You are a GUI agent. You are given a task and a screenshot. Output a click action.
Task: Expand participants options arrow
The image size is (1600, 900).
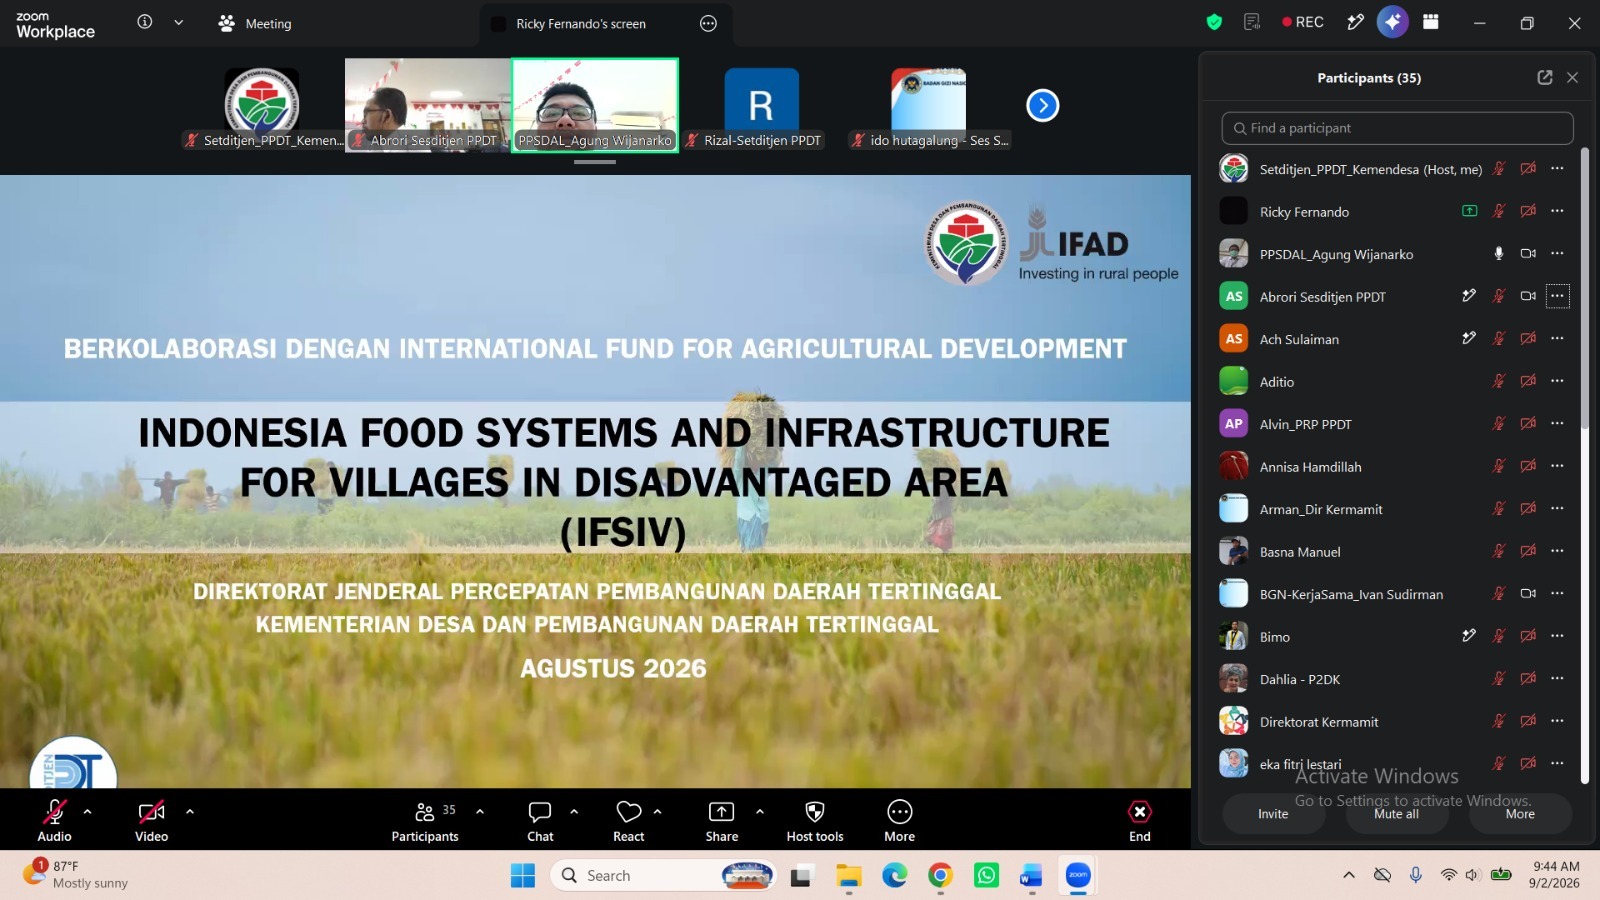(480, 811)
